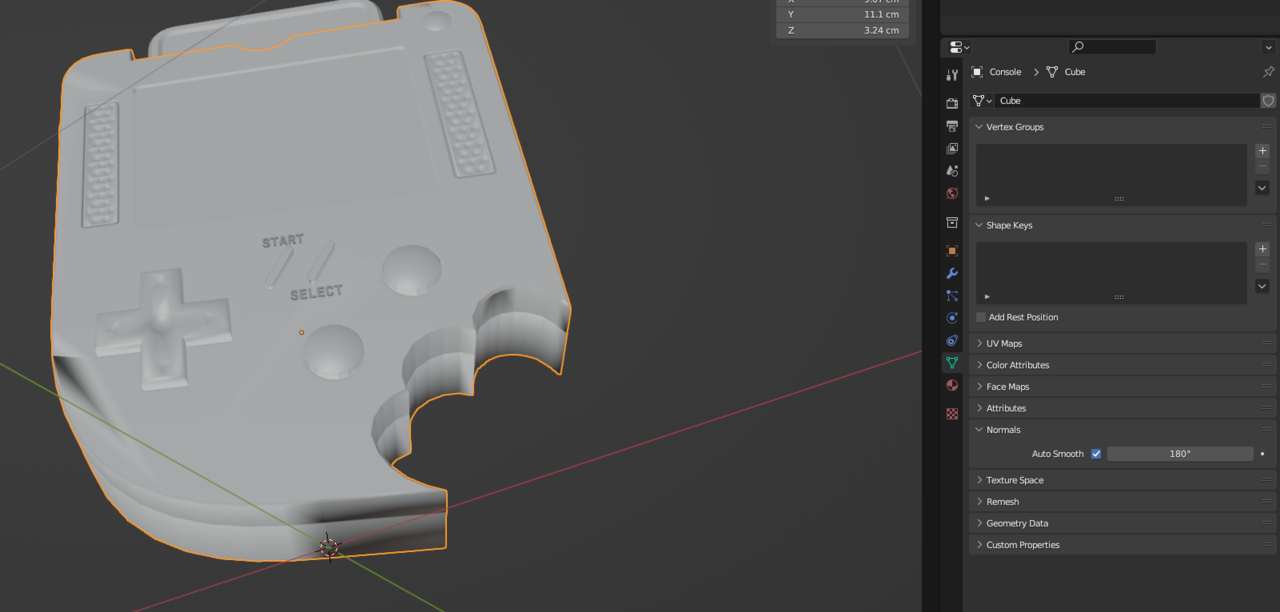Screen dimensions: 1280x612
Task: Expand the Remesh panel
Action: pos(979,502)
